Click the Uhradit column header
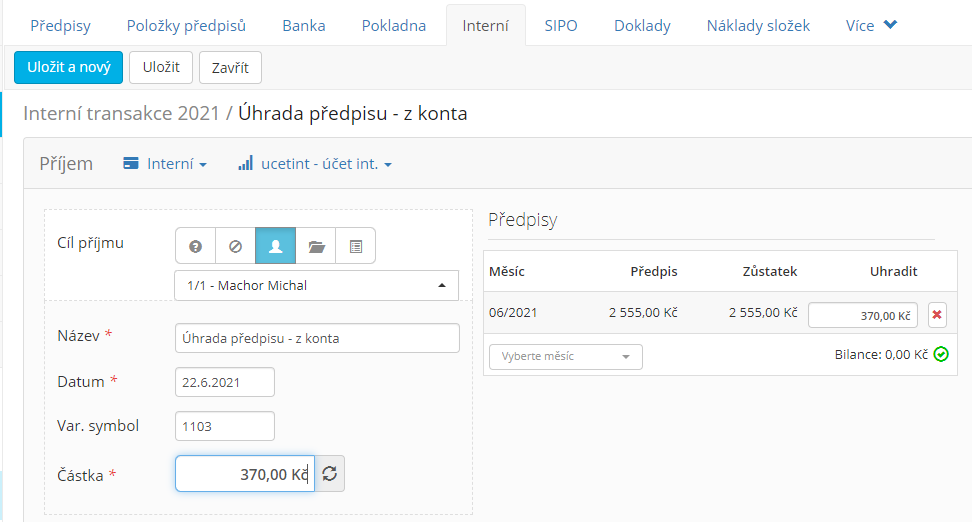The width and height of the screenshot is (972, 522). 893,272
